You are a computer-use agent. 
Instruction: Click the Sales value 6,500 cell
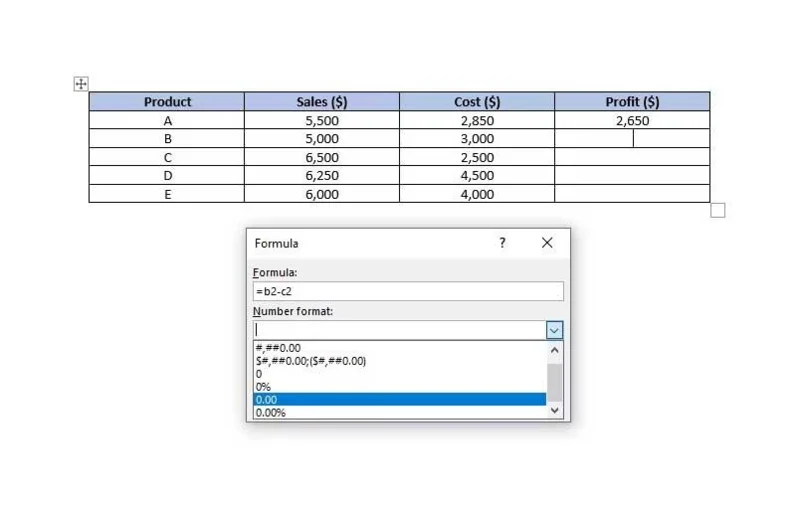pyautogui.click(x=322, y=157)
